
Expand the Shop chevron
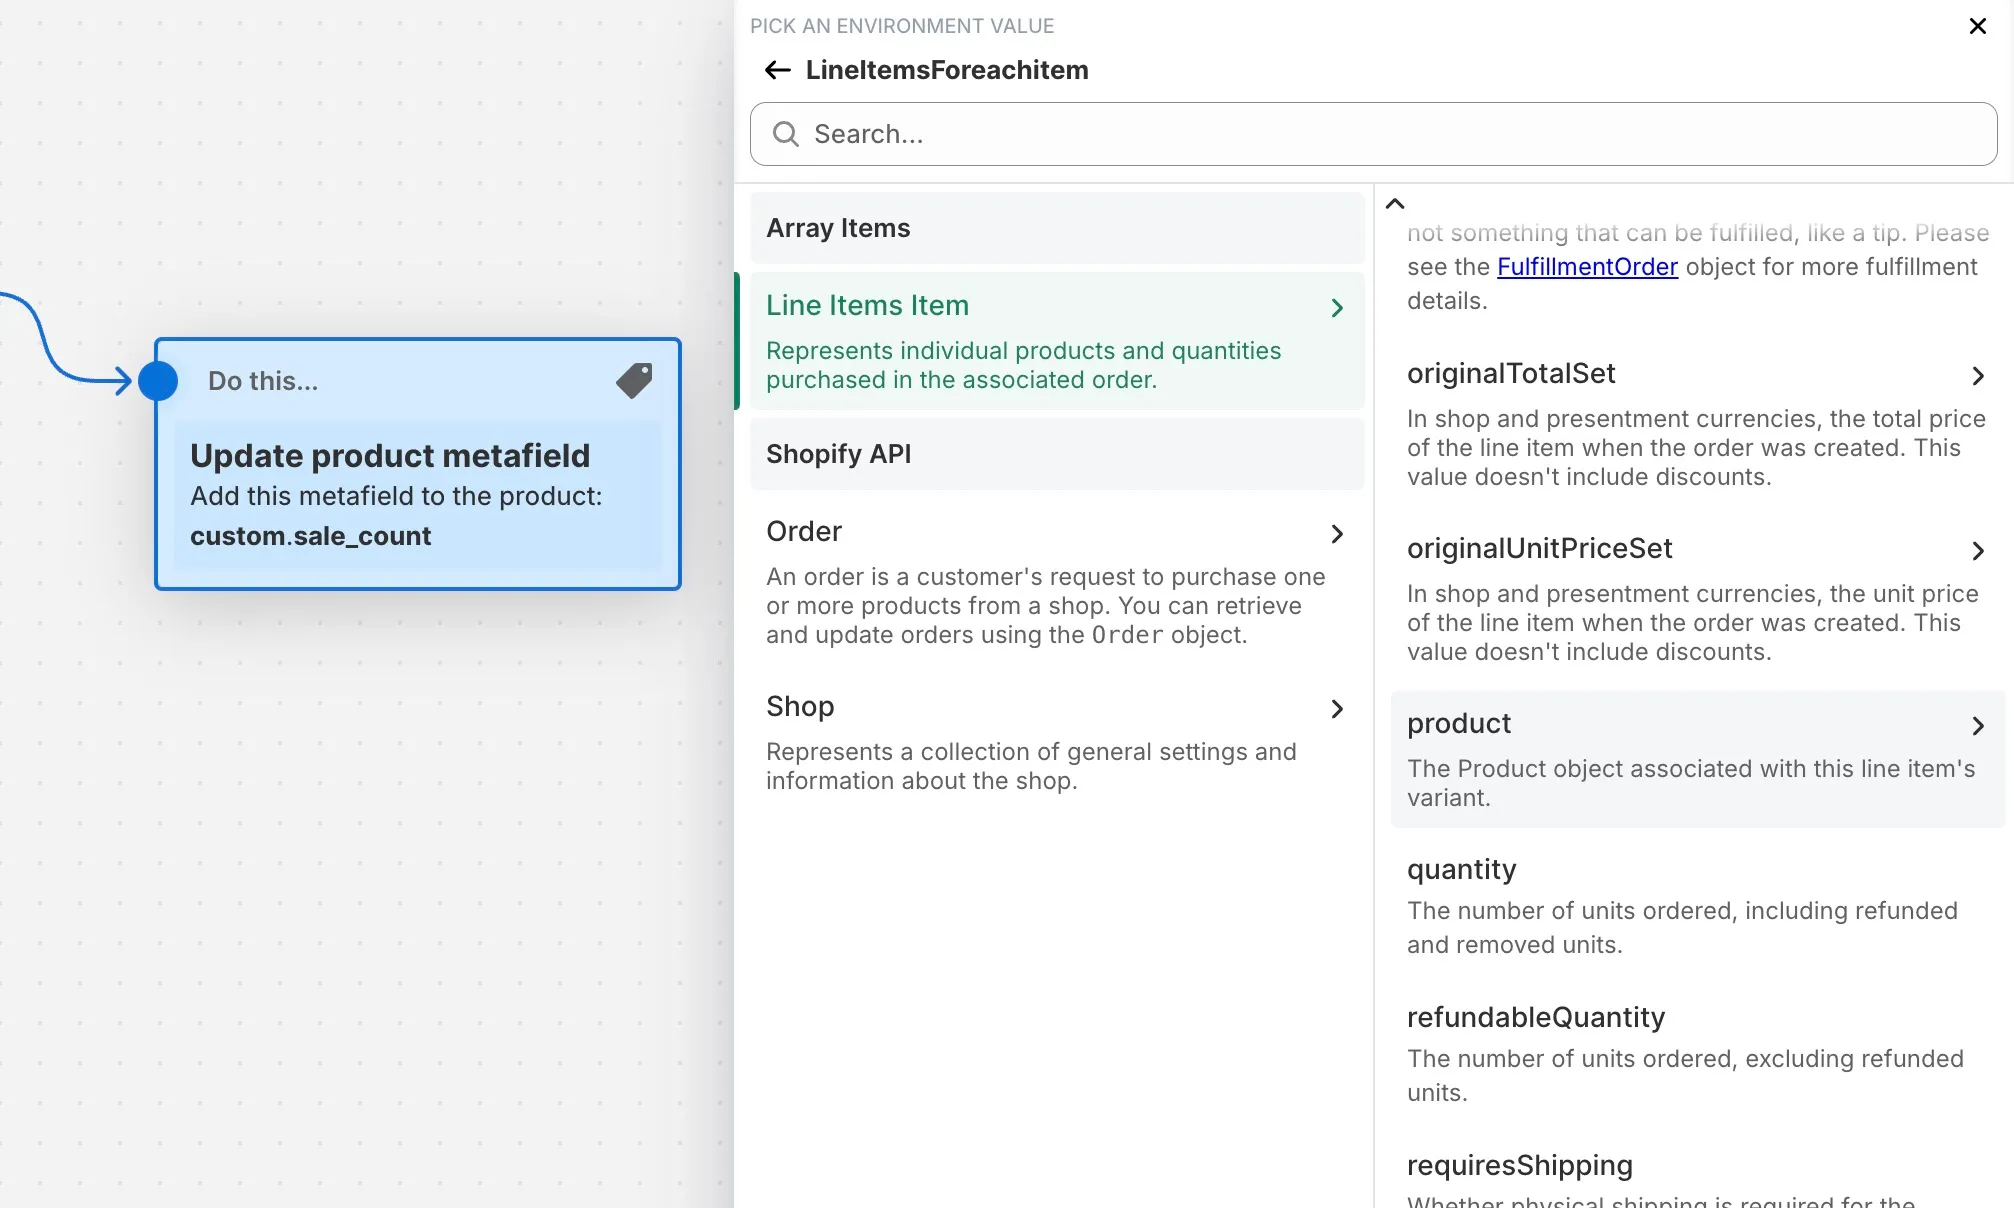point(1337,709)
